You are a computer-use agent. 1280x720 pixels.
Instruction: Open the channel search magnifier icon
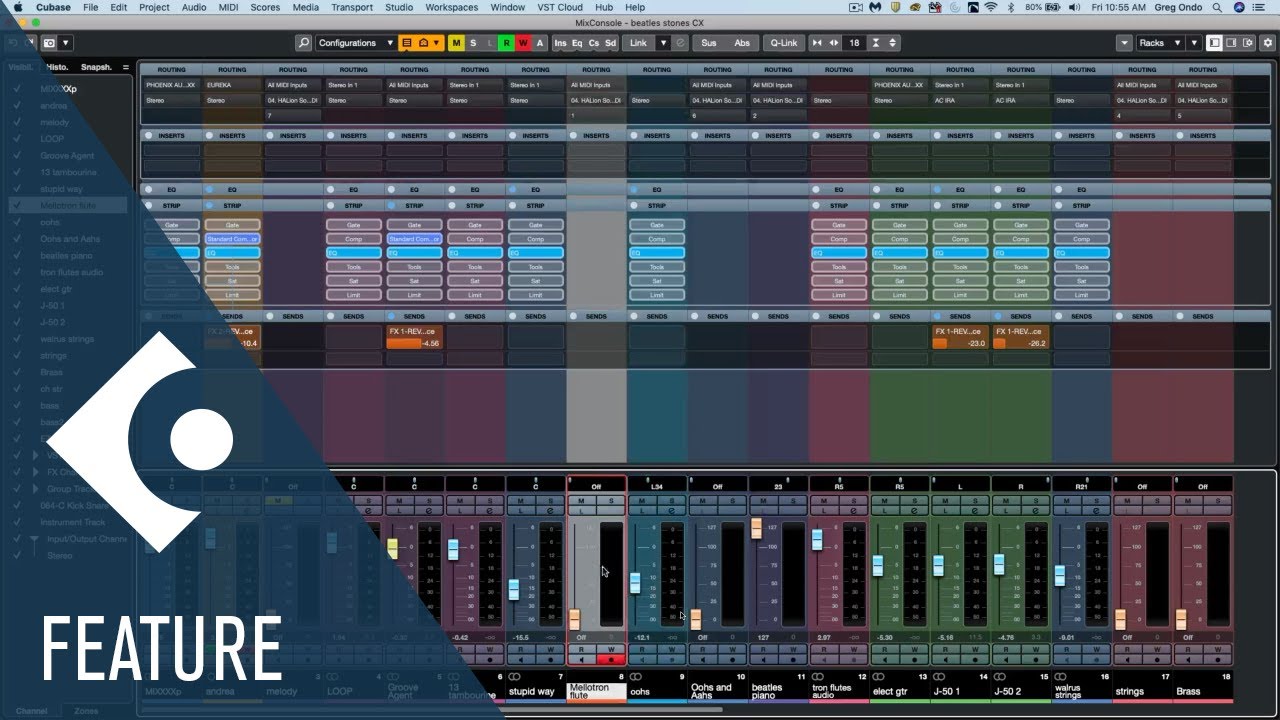coord(304,43)
